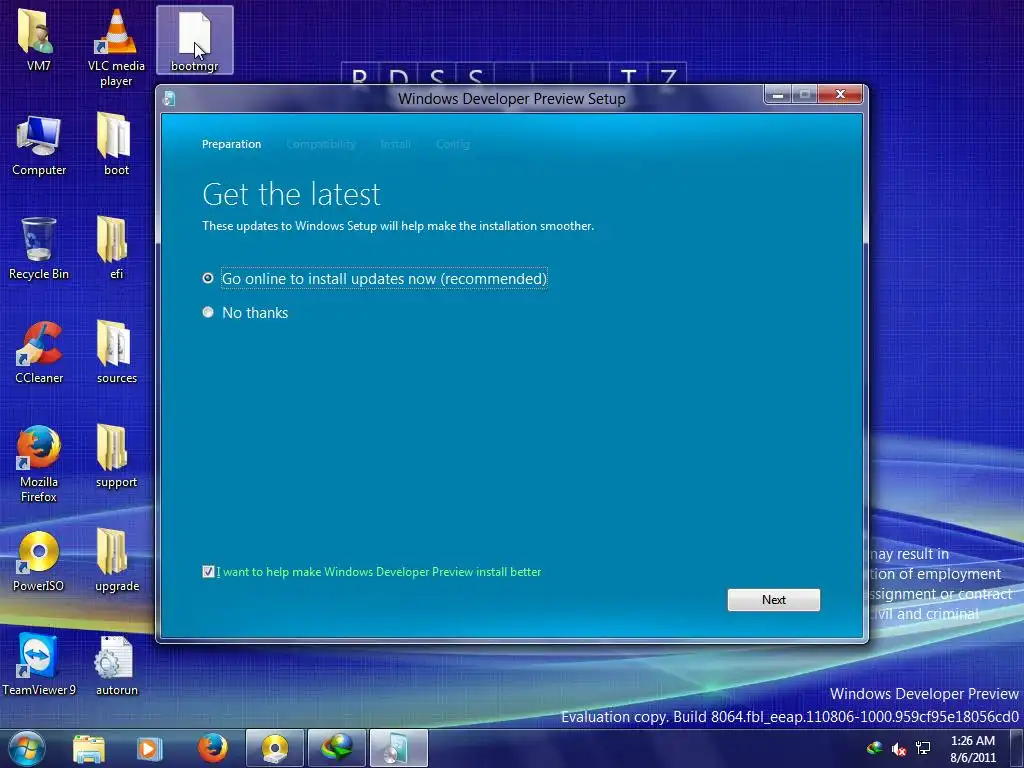The width and height of the screenshot is (1024, 768).
Task: Open the autorun file icon
Action: pyautogui.click(x=116, y=665)
